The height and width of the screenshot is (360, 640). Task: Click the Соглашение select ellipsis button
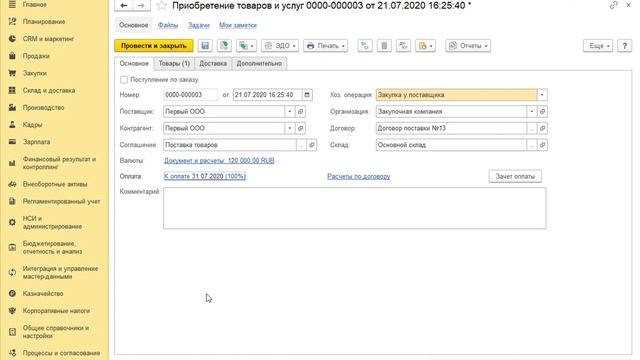click(301, 145)
